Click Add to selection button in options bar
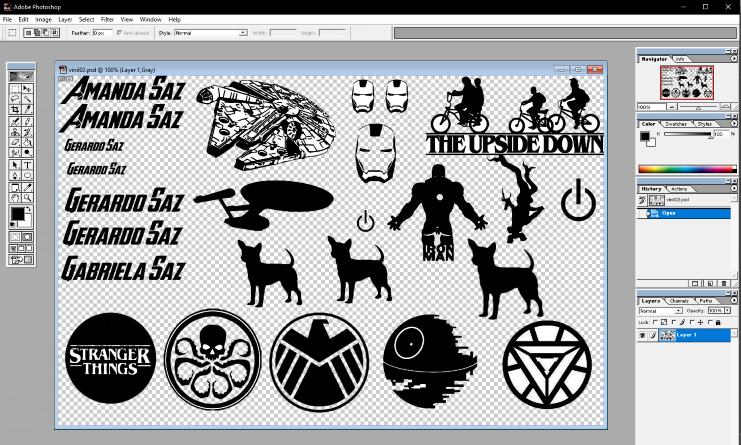The image size is (741, 445). (37, 33)
